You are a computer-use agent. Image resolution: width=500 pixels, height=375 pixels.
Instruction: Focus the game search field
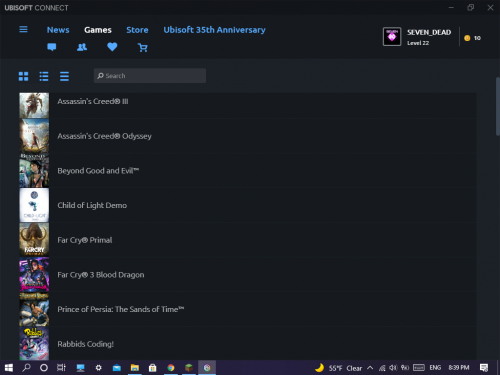[x=150, y=76]
